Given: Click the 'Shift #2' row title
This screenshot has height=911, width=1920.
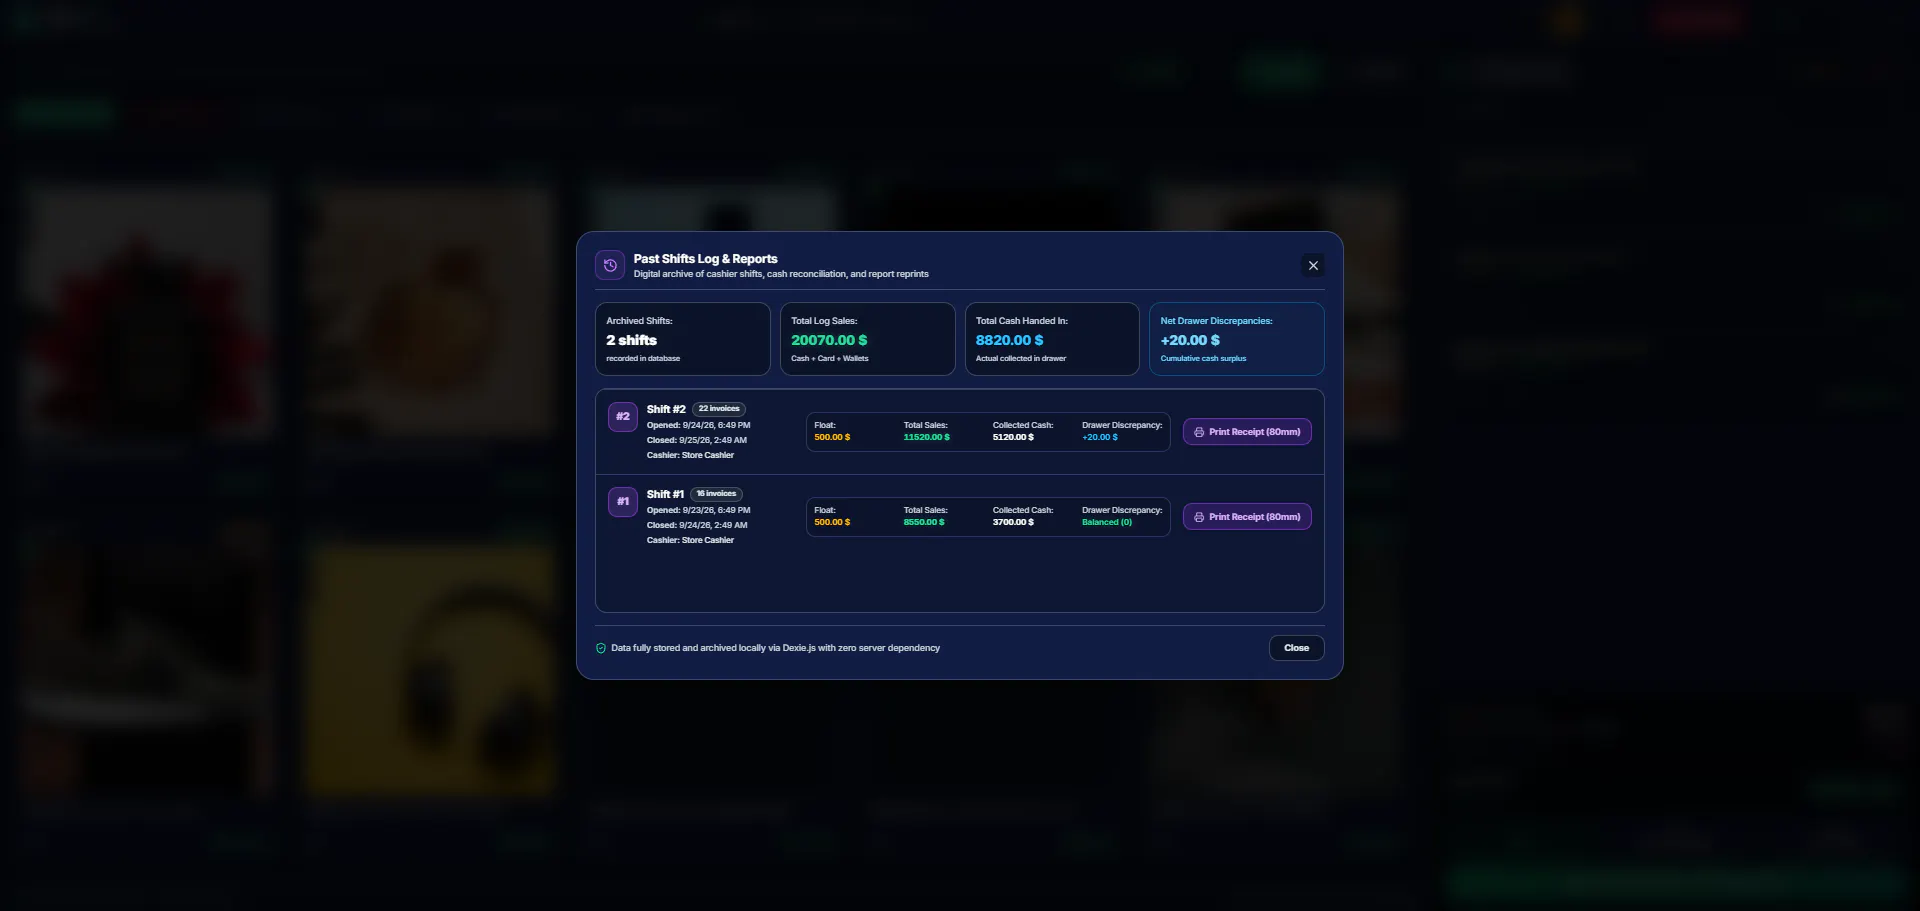Looking at the screenshot, I should click(666, 409).
